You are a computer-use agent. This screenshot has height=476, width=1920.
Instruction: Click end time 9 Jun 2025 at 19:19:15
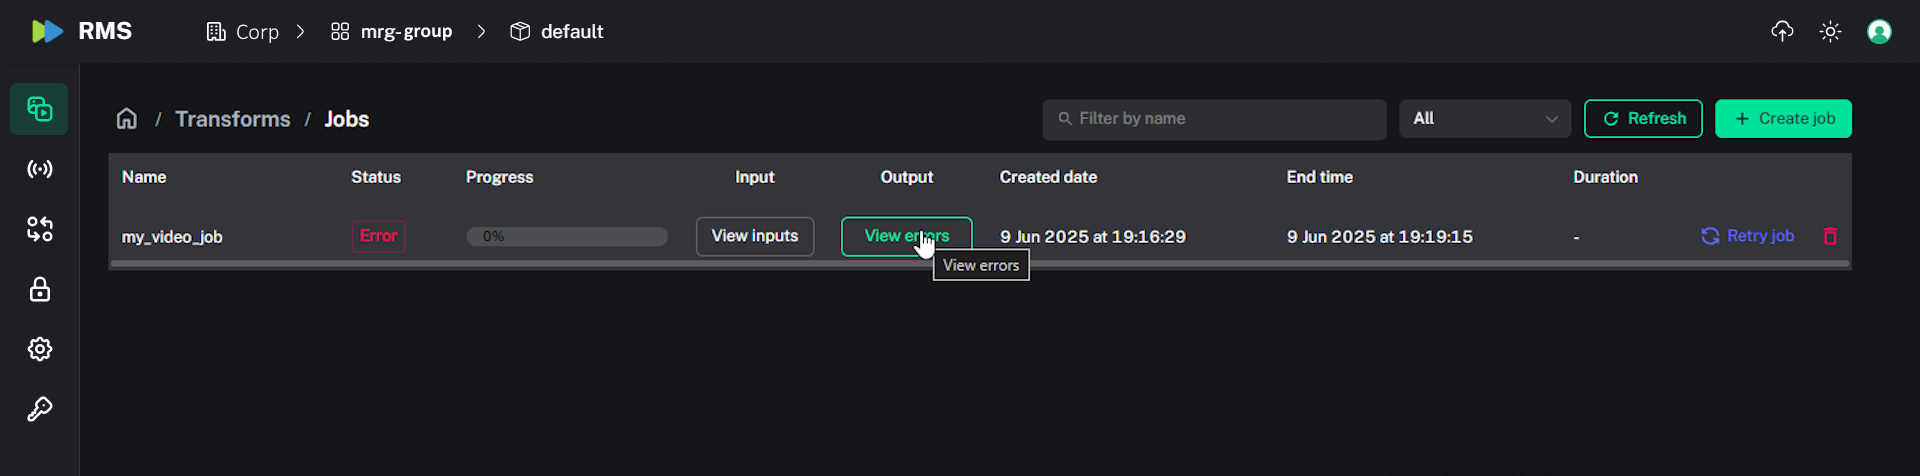click(x=1380, y=237)
